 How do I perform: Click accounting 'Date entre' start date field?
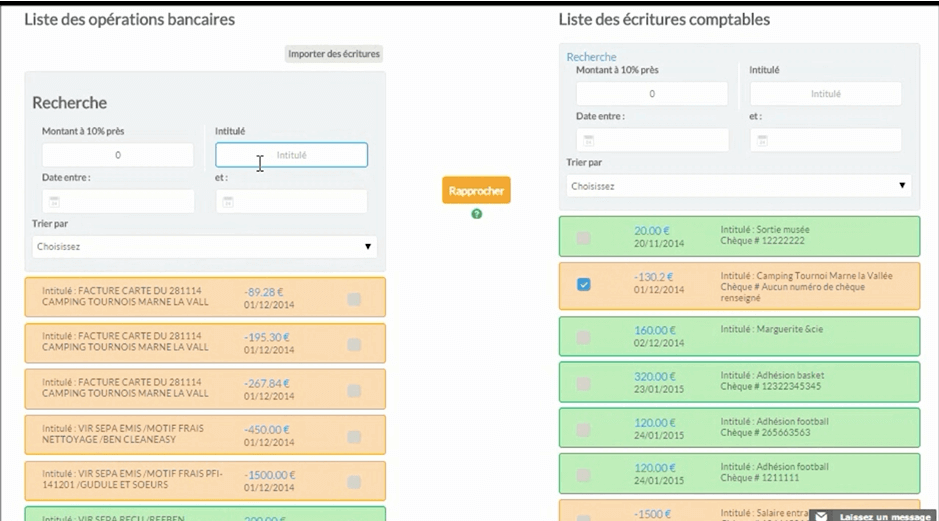pyautogui.click(x=652, y=141)
